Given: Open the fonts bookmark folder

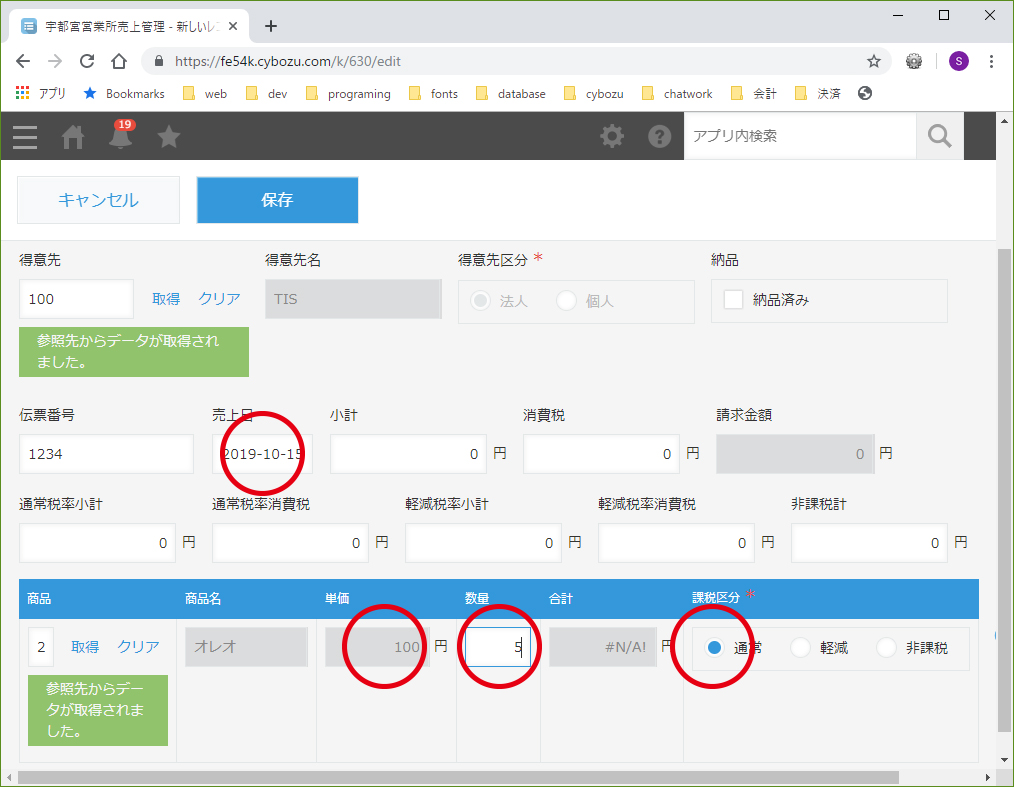Looking at the screenshot, I should (433, 94).
